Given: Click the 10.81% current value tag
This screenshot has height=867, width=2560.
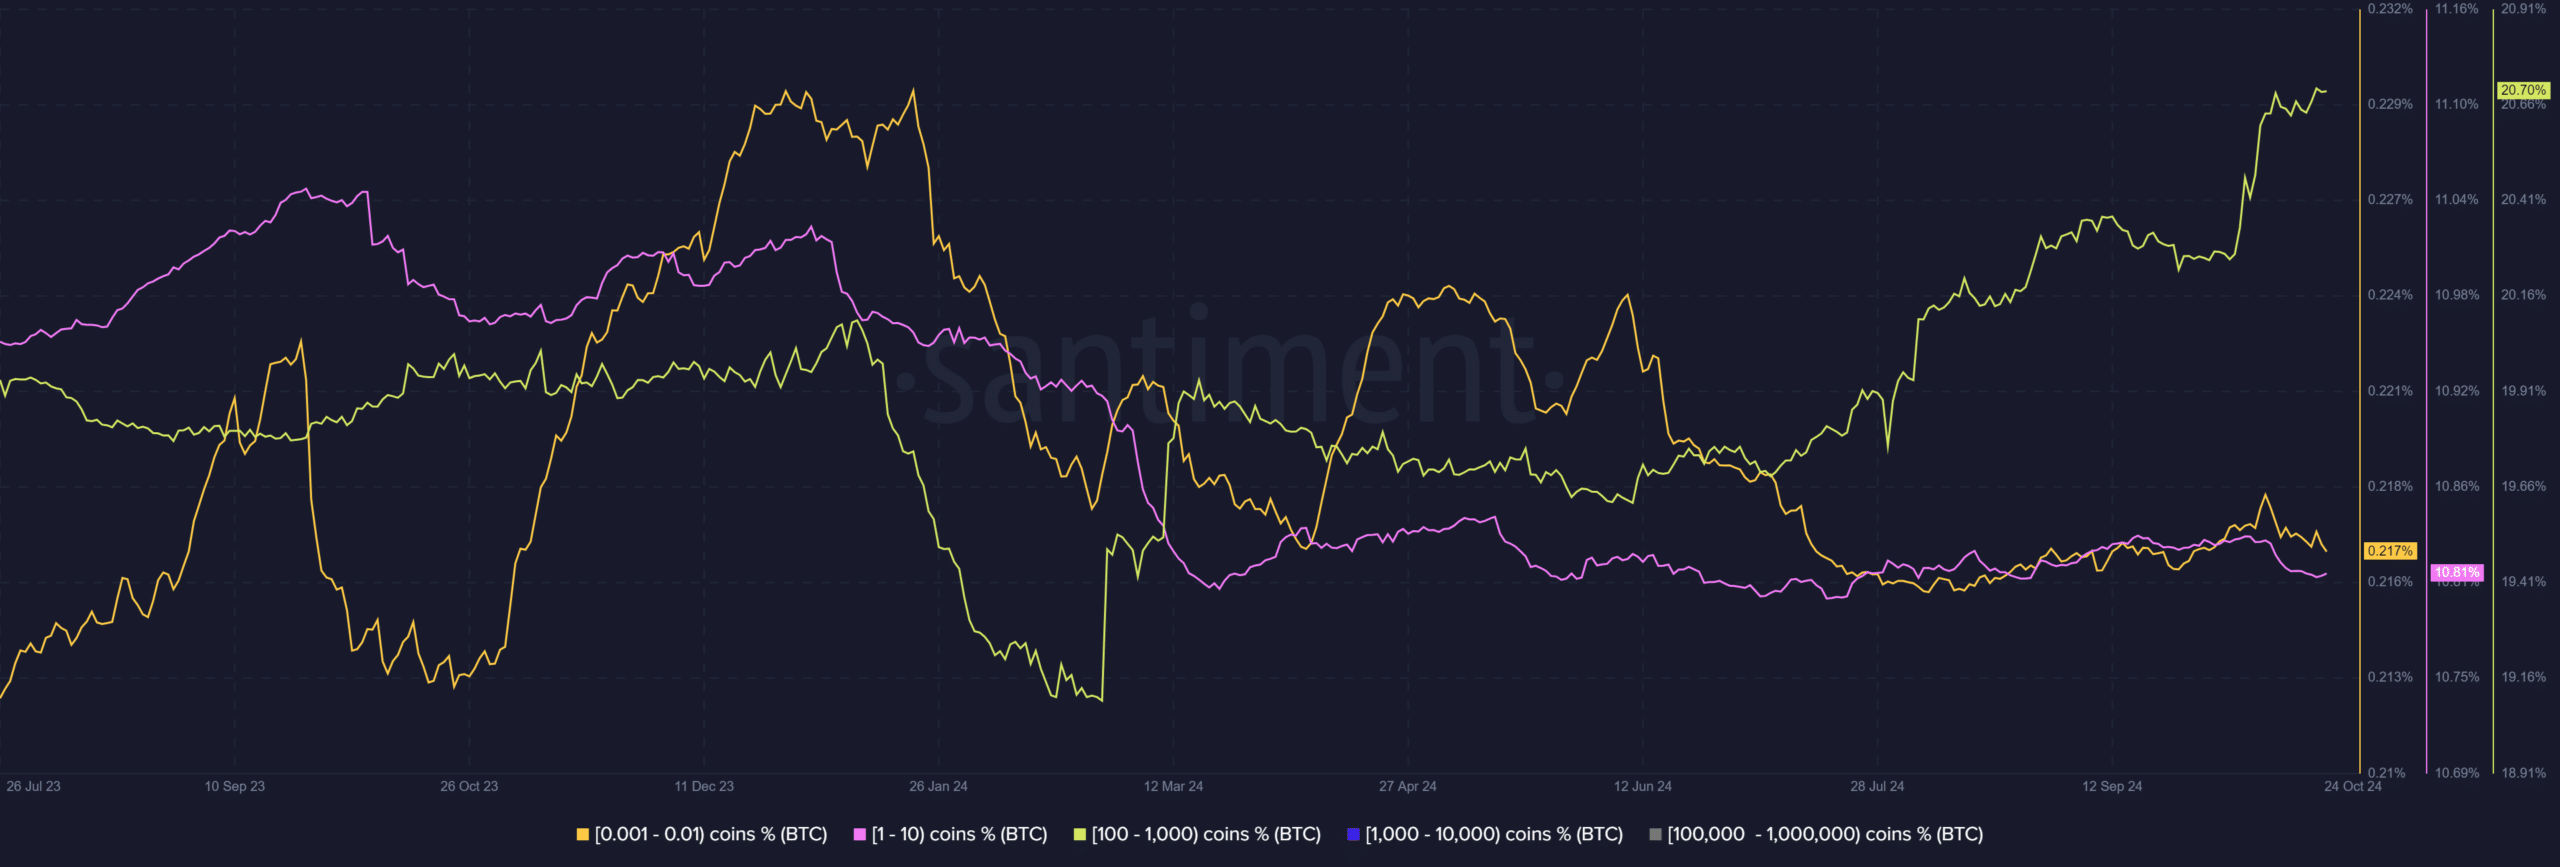Looking at the screenshot, I should (x=2457, y=573).
